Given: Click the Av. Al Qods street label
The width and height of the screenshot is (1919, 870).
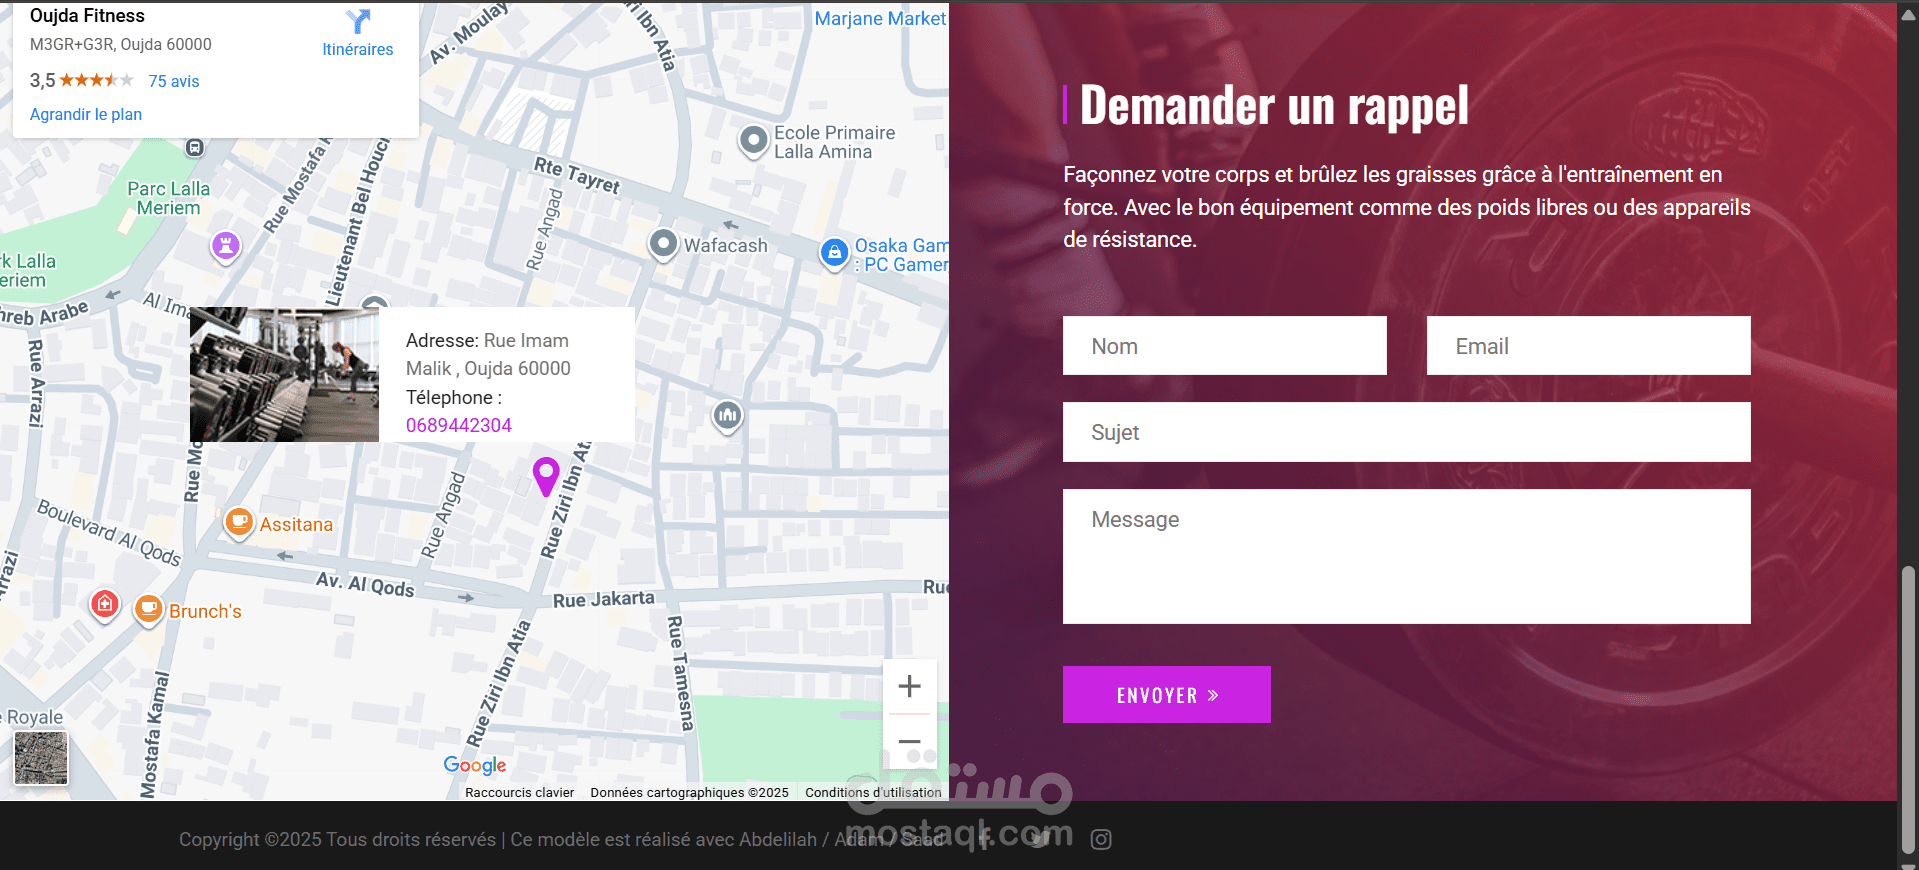Looking at the screenshot, I should [x=365, y=584].
